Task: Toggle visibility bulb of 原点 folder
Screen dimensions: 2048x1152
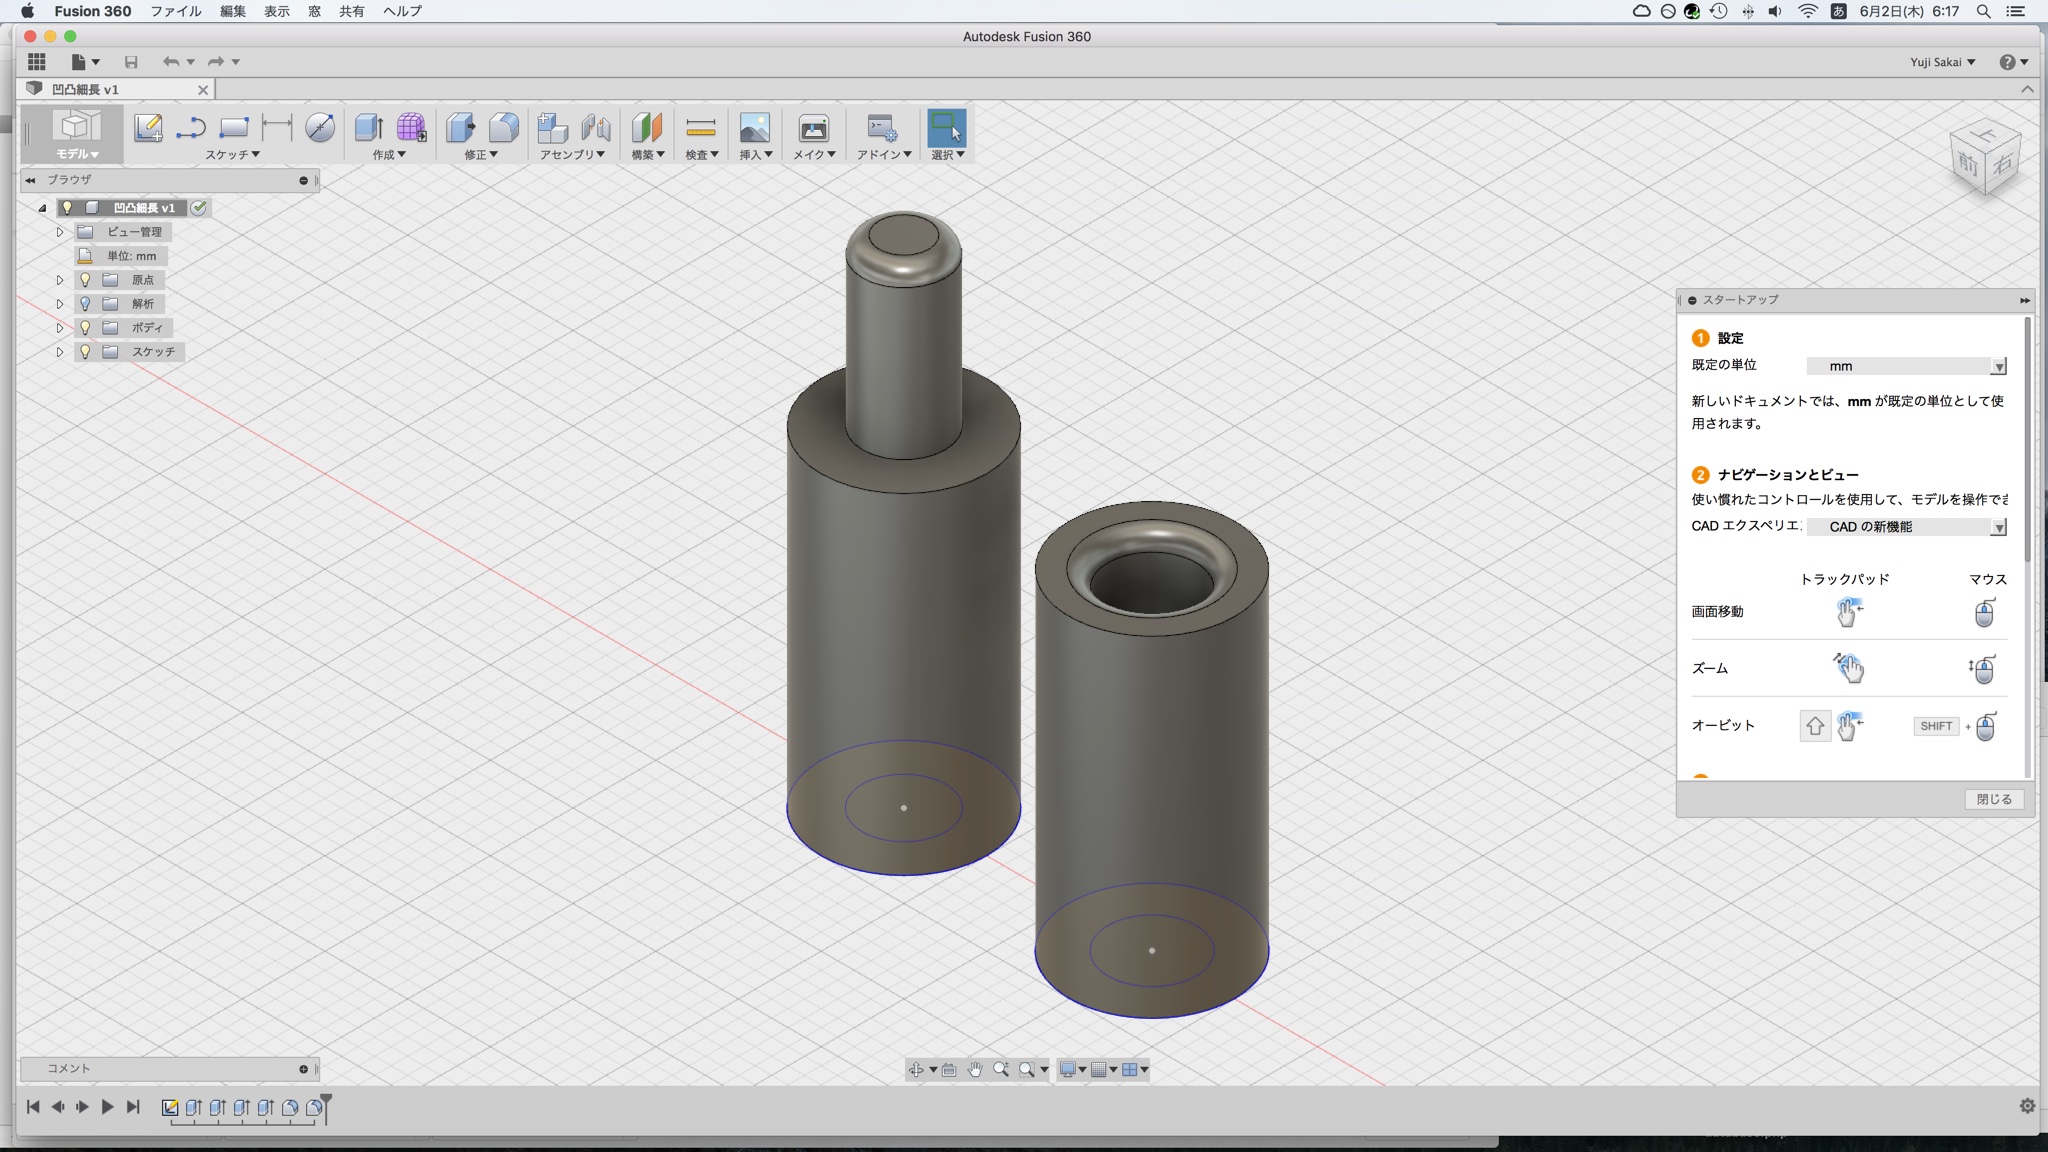Action: tap(86, 280)
